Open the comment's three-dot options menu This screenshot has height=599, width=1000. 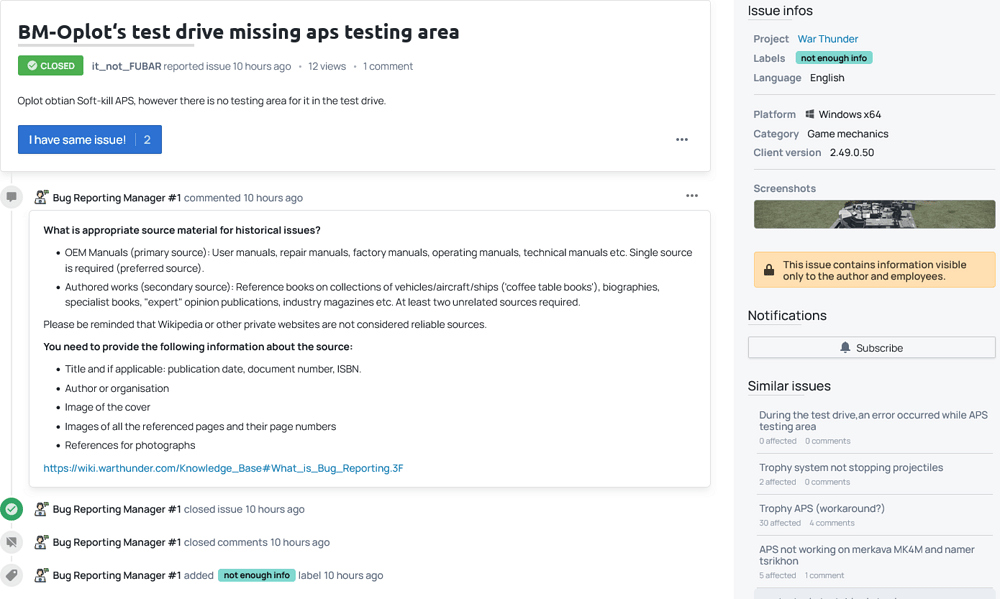click(x=692, y=196)
